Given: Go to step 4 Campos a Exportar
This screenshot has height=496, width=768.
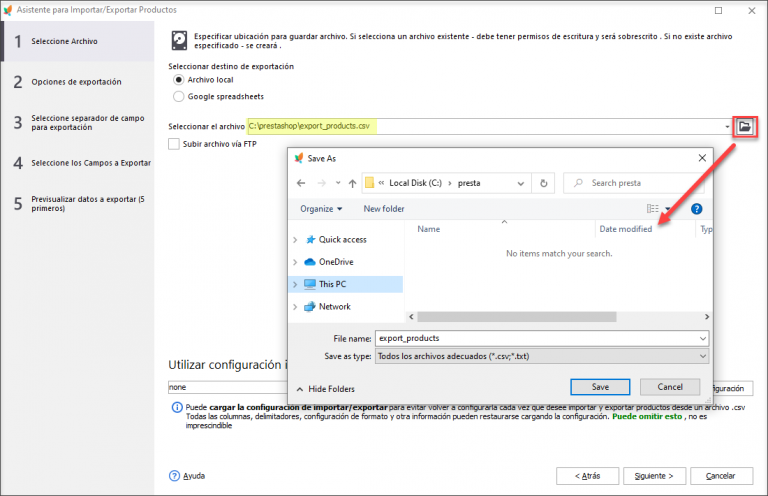Looking at the screenshot, I should (78, 163).
